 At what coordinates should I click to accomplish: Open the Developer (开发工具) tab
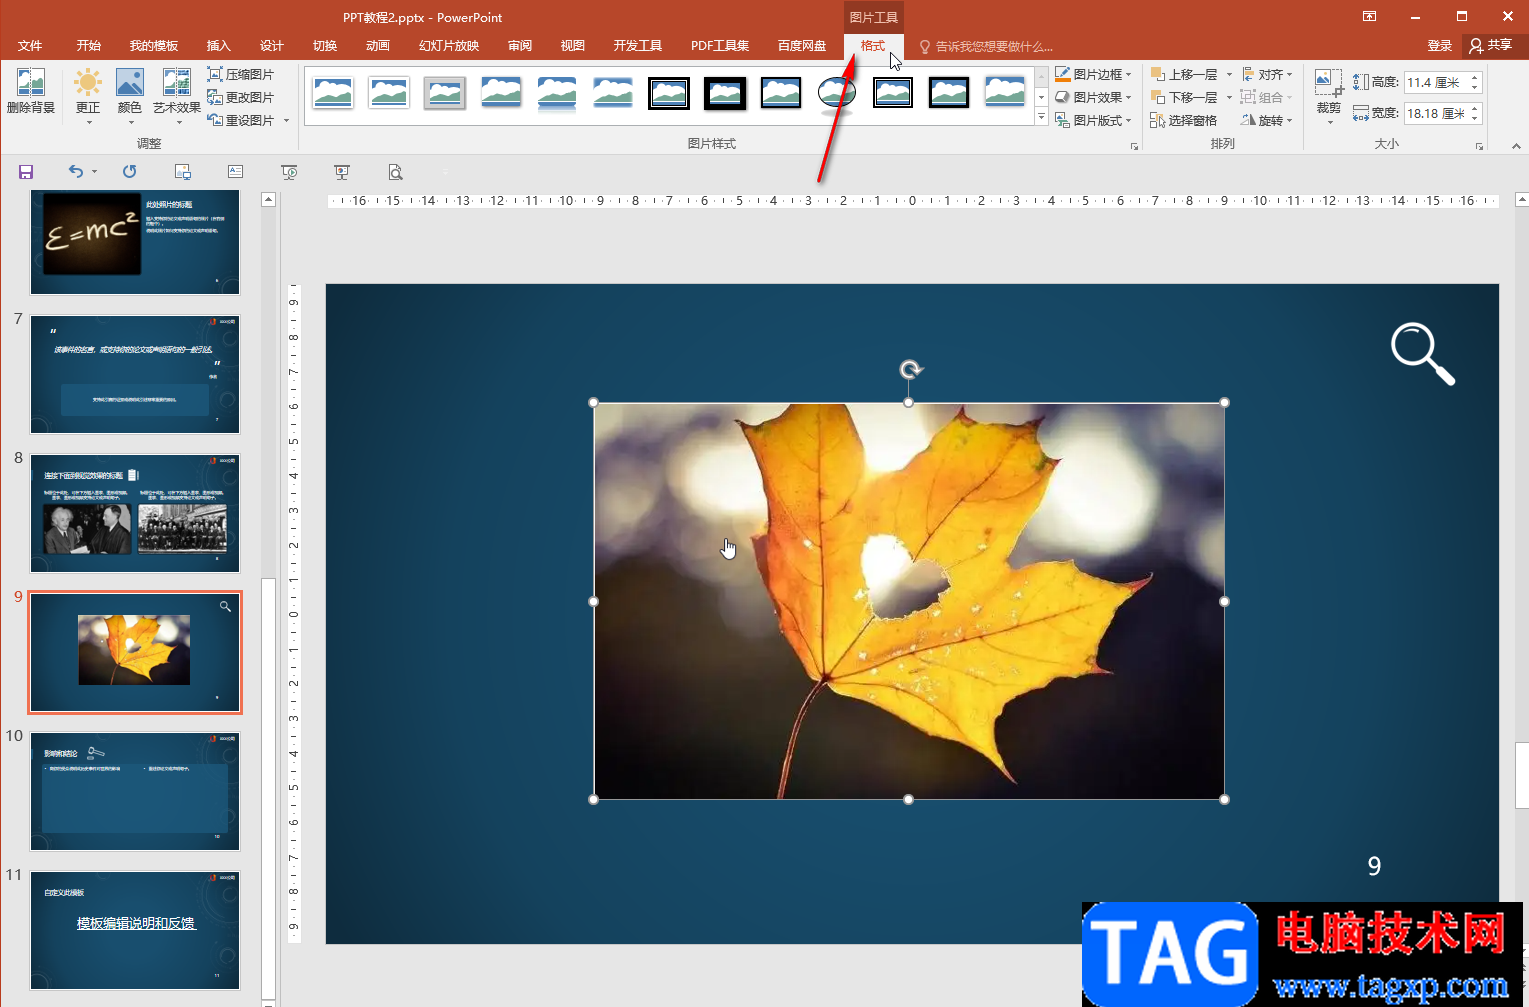[638, 46]
